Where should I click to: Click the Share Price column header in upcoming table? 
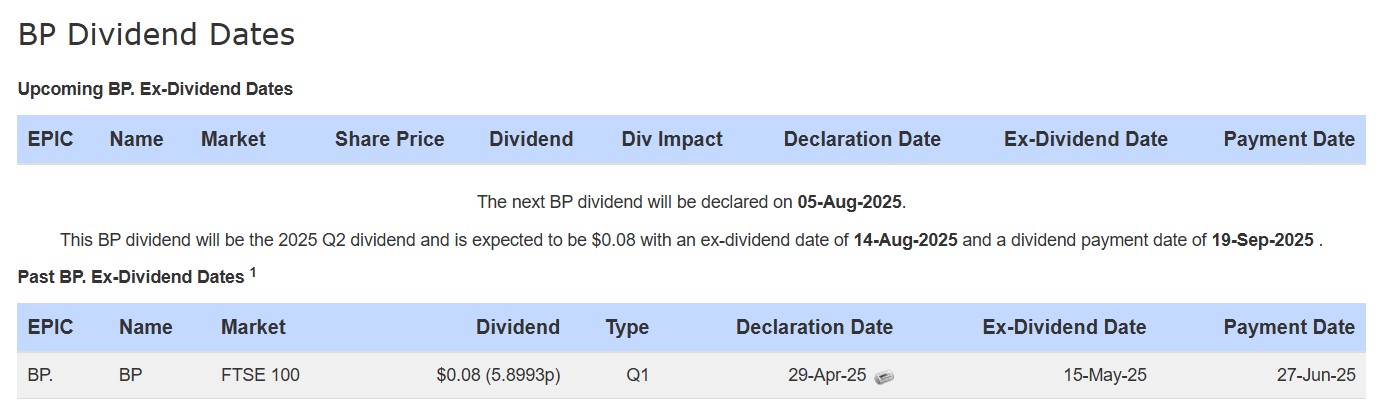(390, 139)
